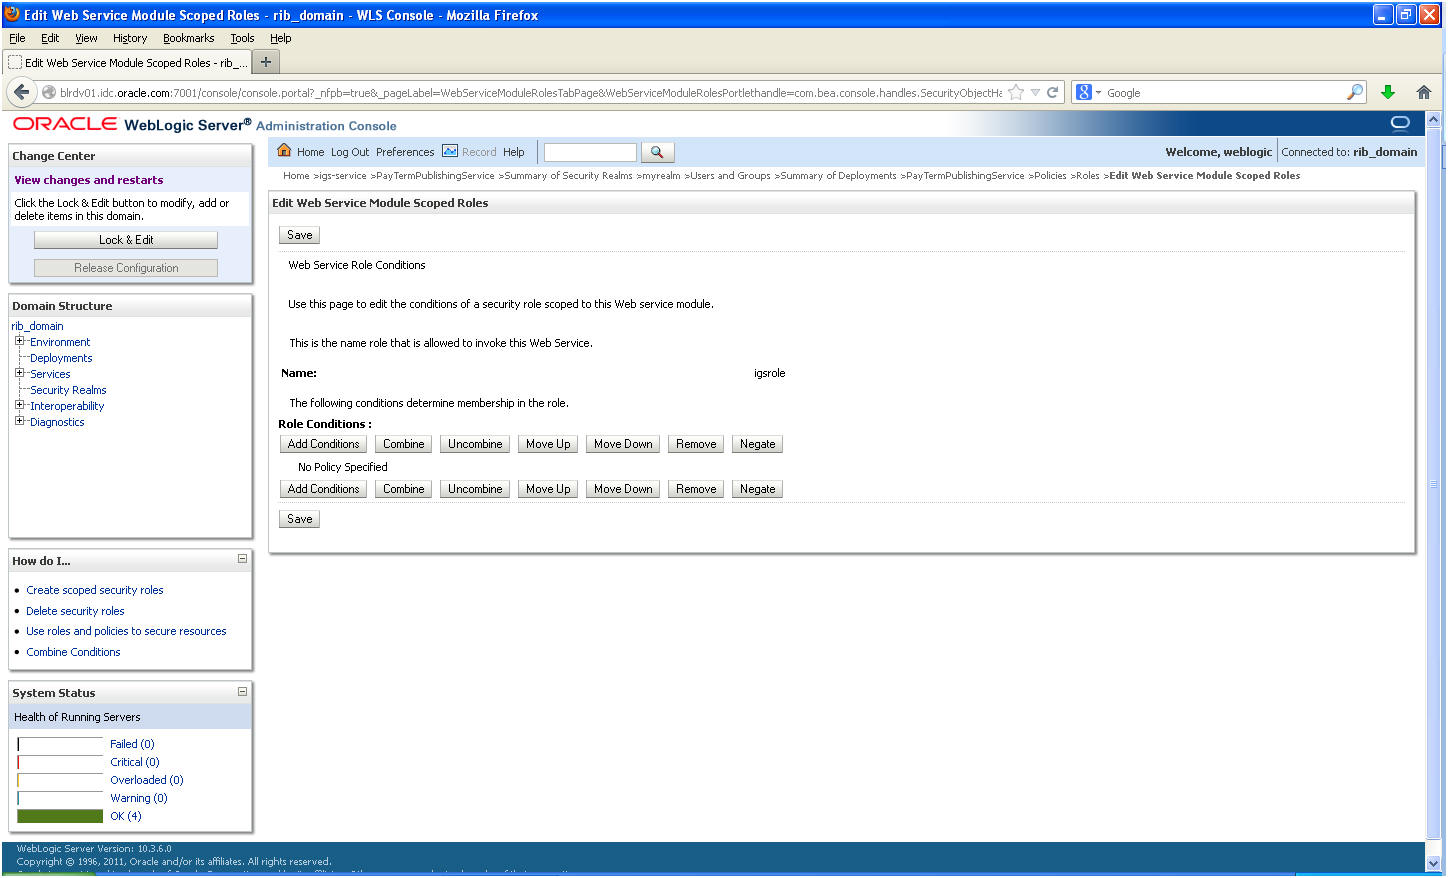1448x878 pixels.
Task: Open the browser Help menu
Action: [281, 38]
